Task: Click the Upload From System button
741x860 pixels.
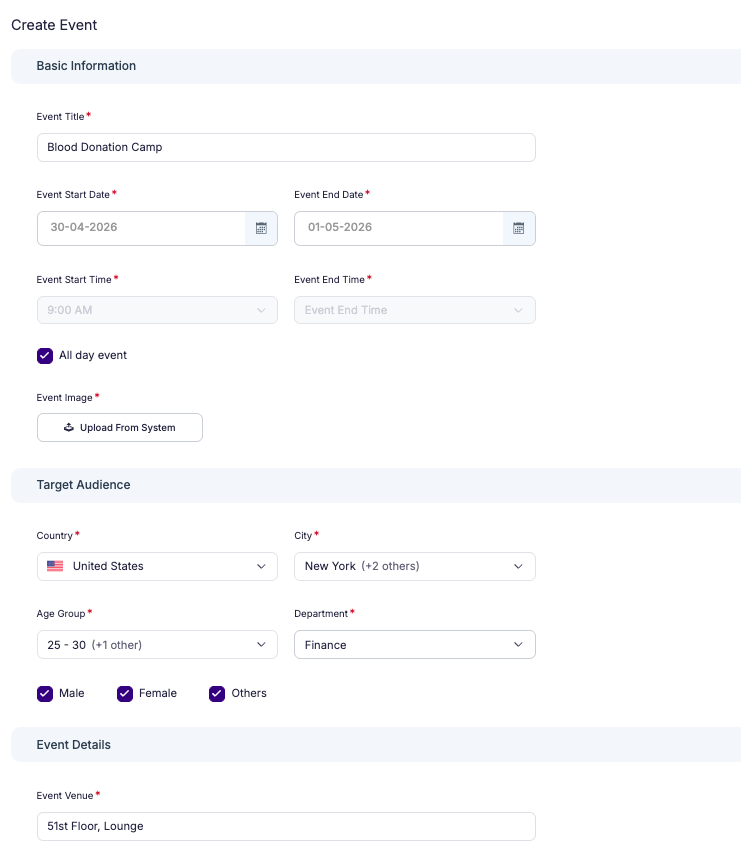Action: pyautogui.click(x=119, y=427)
